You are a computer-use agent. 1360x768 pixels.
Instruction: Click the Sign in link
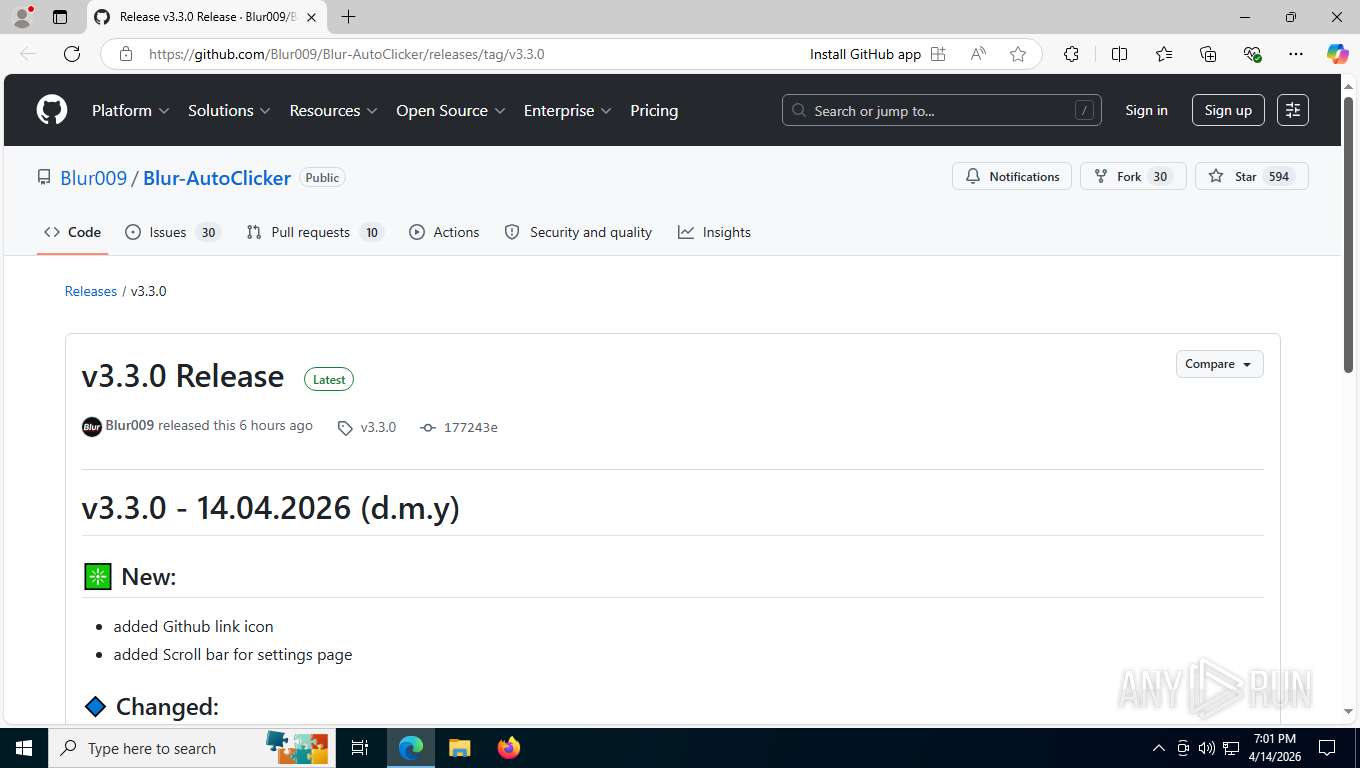[1146, 110]
